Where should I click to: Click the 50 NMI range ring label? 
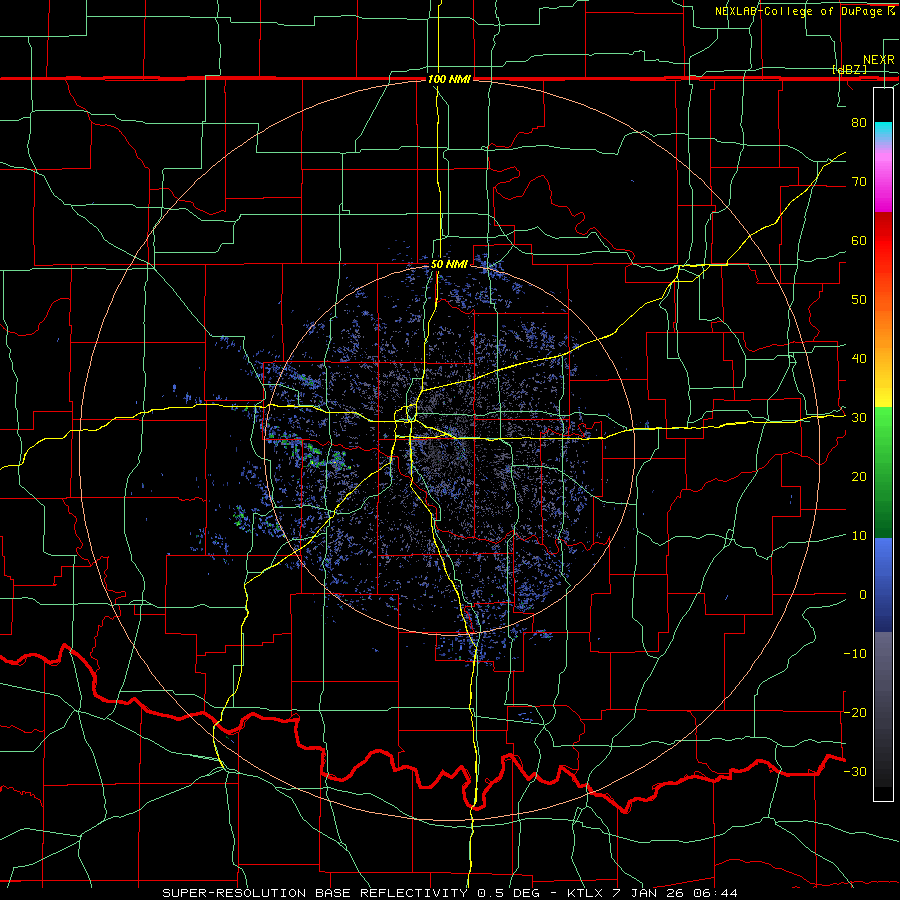point(449,264)
